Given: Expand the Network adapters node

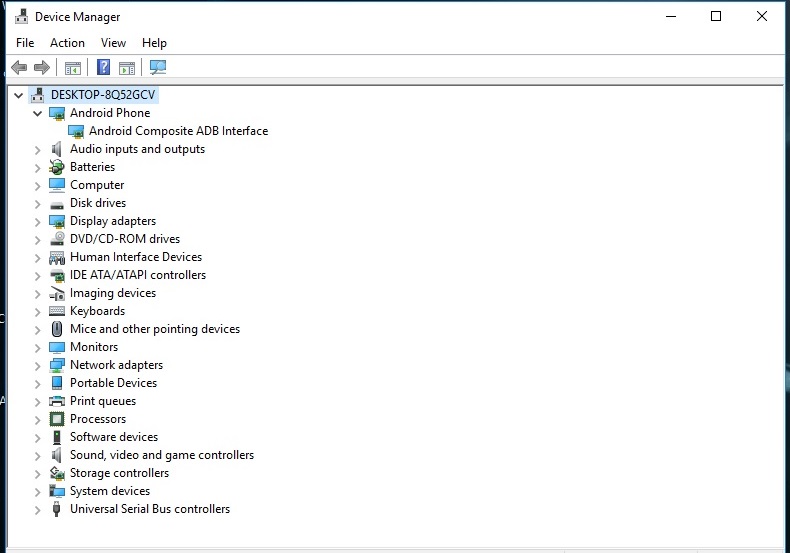Looking at the screenshot, I should click(37, 366).
